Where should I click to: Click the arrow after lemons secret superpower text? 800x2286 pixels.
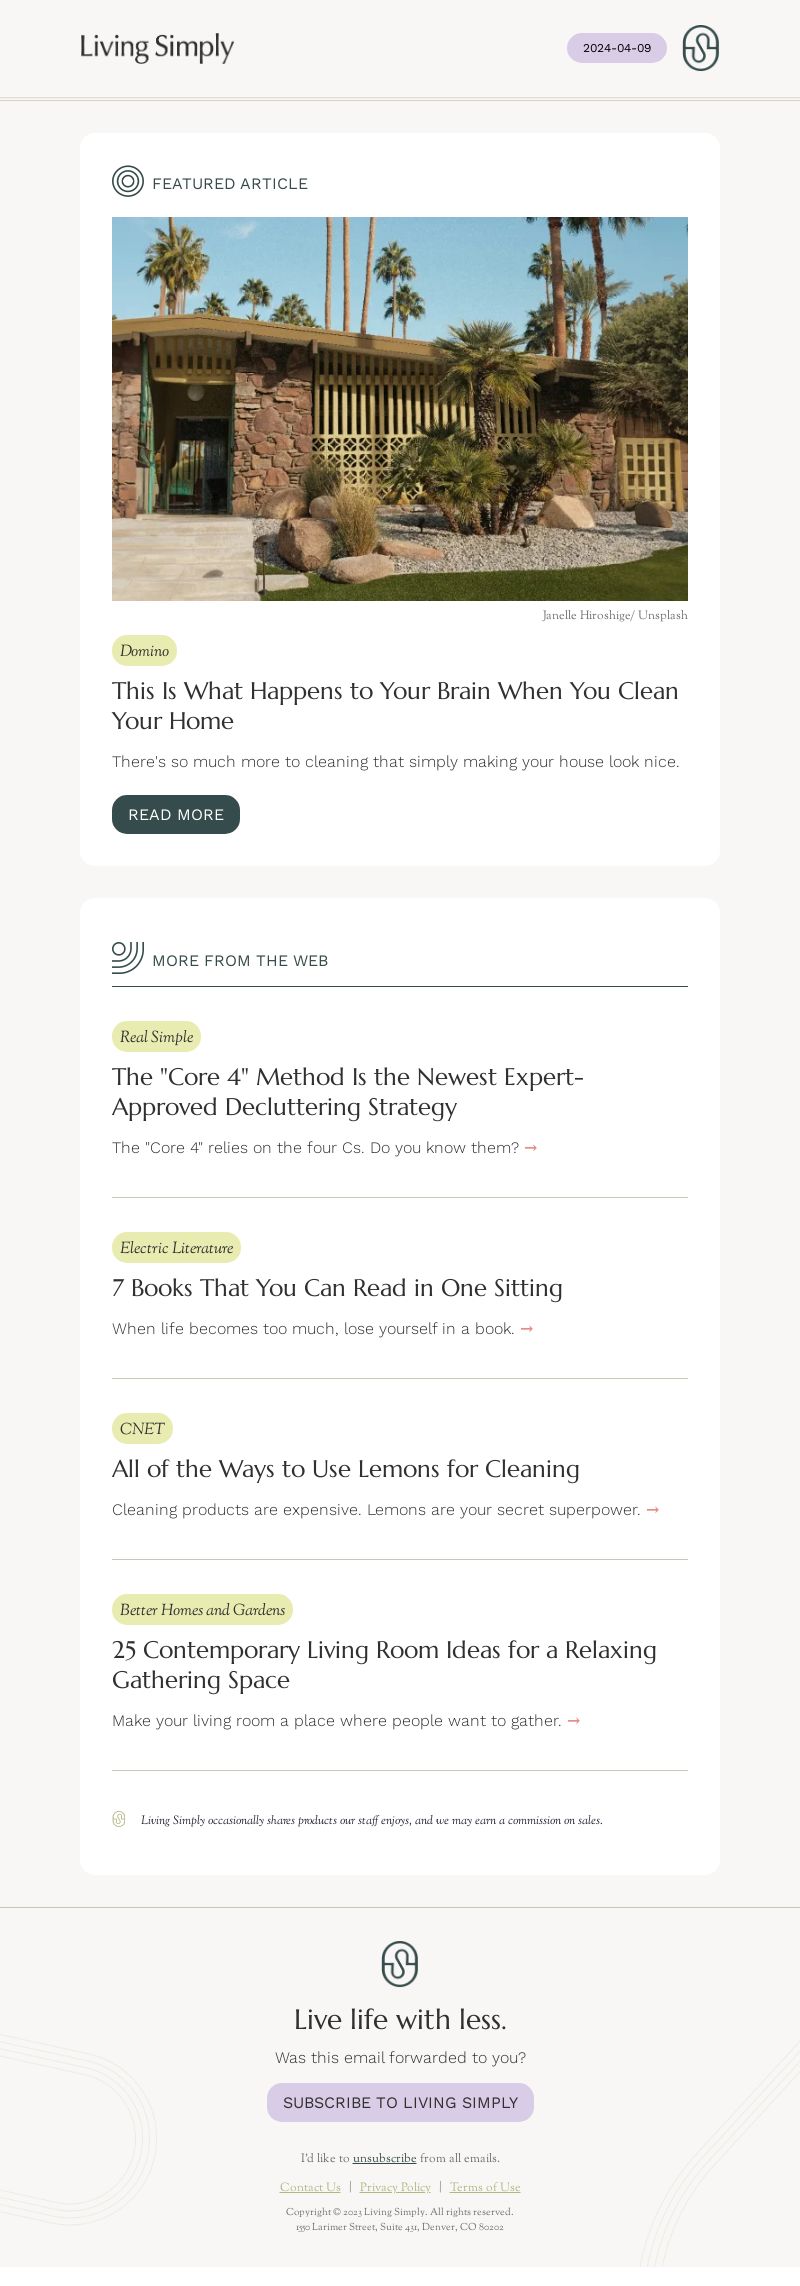(653, 1510)
